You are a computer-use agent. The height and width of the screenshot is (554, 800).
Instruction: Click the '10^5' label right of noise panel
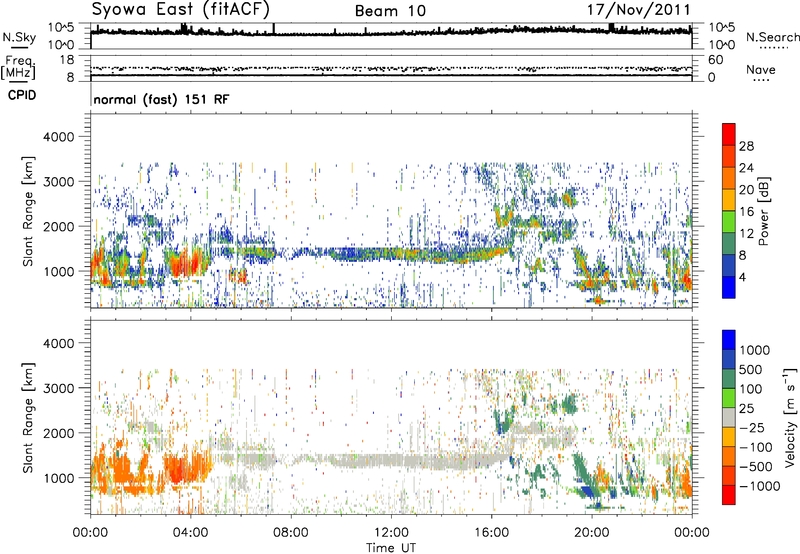[x=722, y=28]
